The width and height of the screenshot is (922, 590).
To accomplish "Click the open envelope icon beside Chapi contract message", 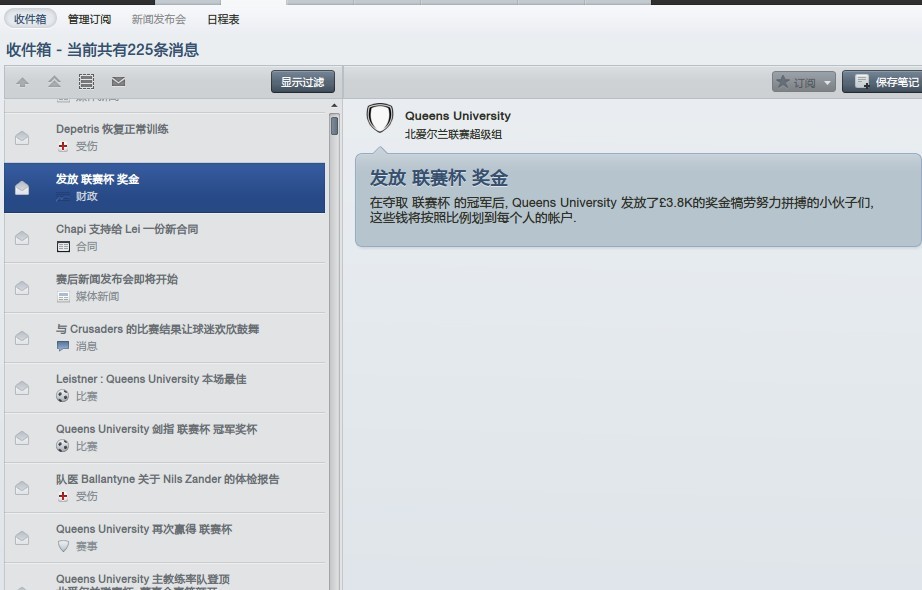I will [x=22, y=238].
